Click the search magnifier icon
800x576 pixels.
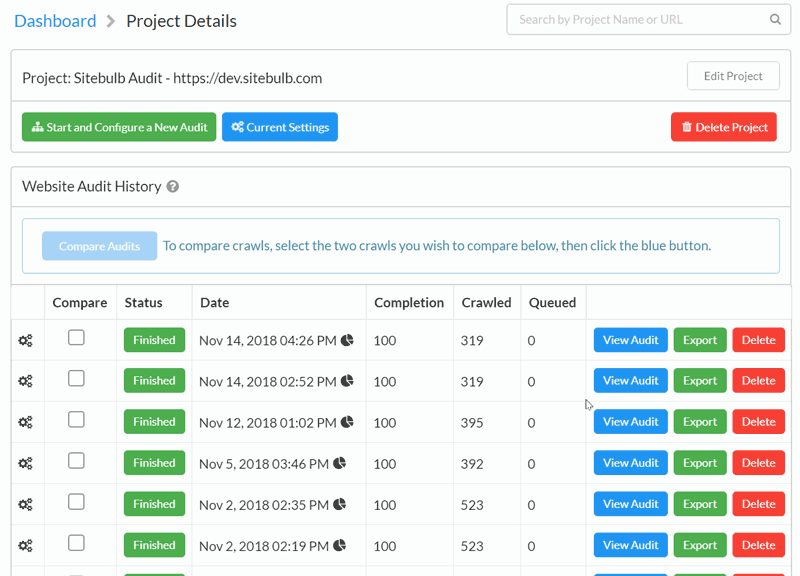(775, 19)
